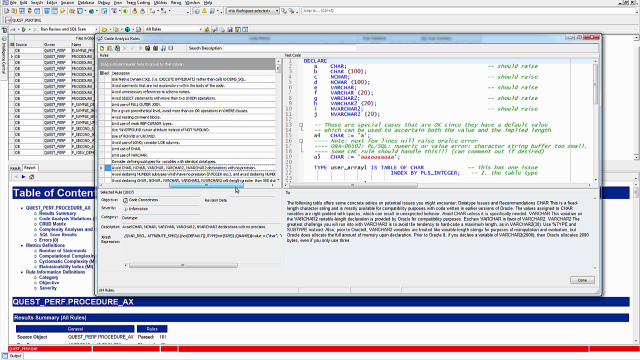Toggle checkbox for 'Use Native Dynamic SQL' rule
This screenshot has width=640, height=360.
(108, 79)
